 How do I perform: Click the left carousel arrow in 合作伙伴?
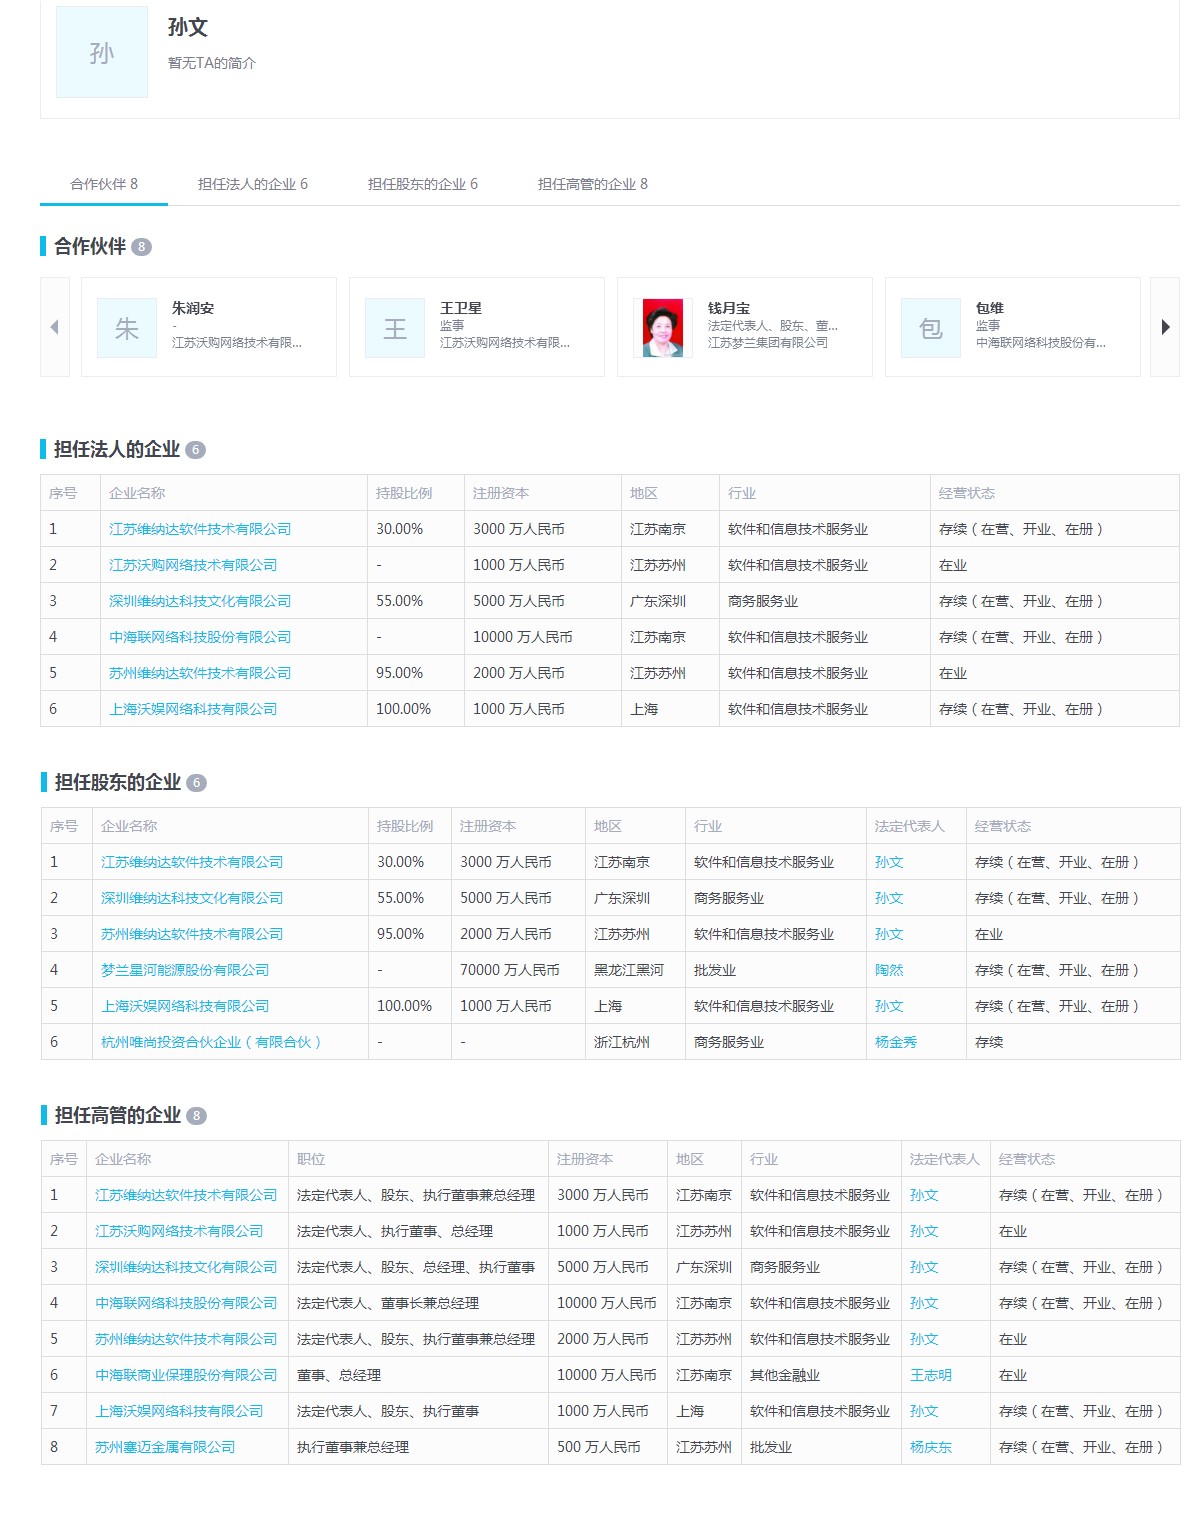55,327
